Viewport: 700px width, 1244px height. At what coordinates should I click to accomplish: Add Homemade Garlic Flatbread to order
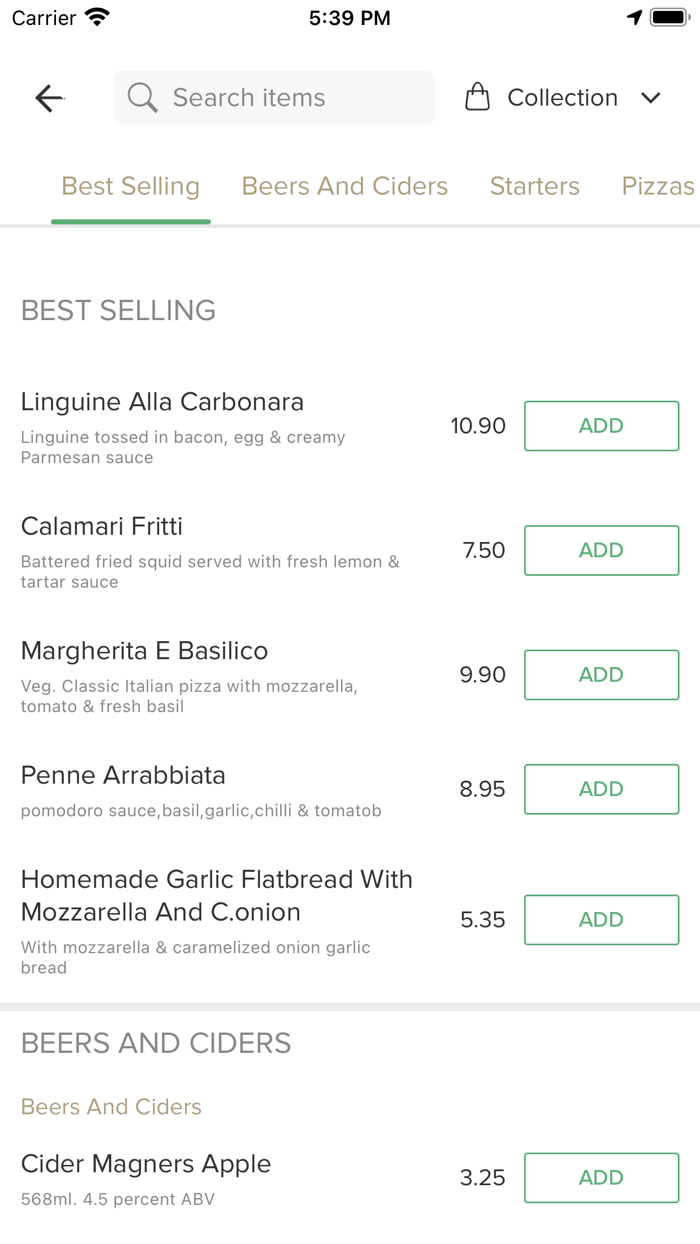tap(601, 920)
